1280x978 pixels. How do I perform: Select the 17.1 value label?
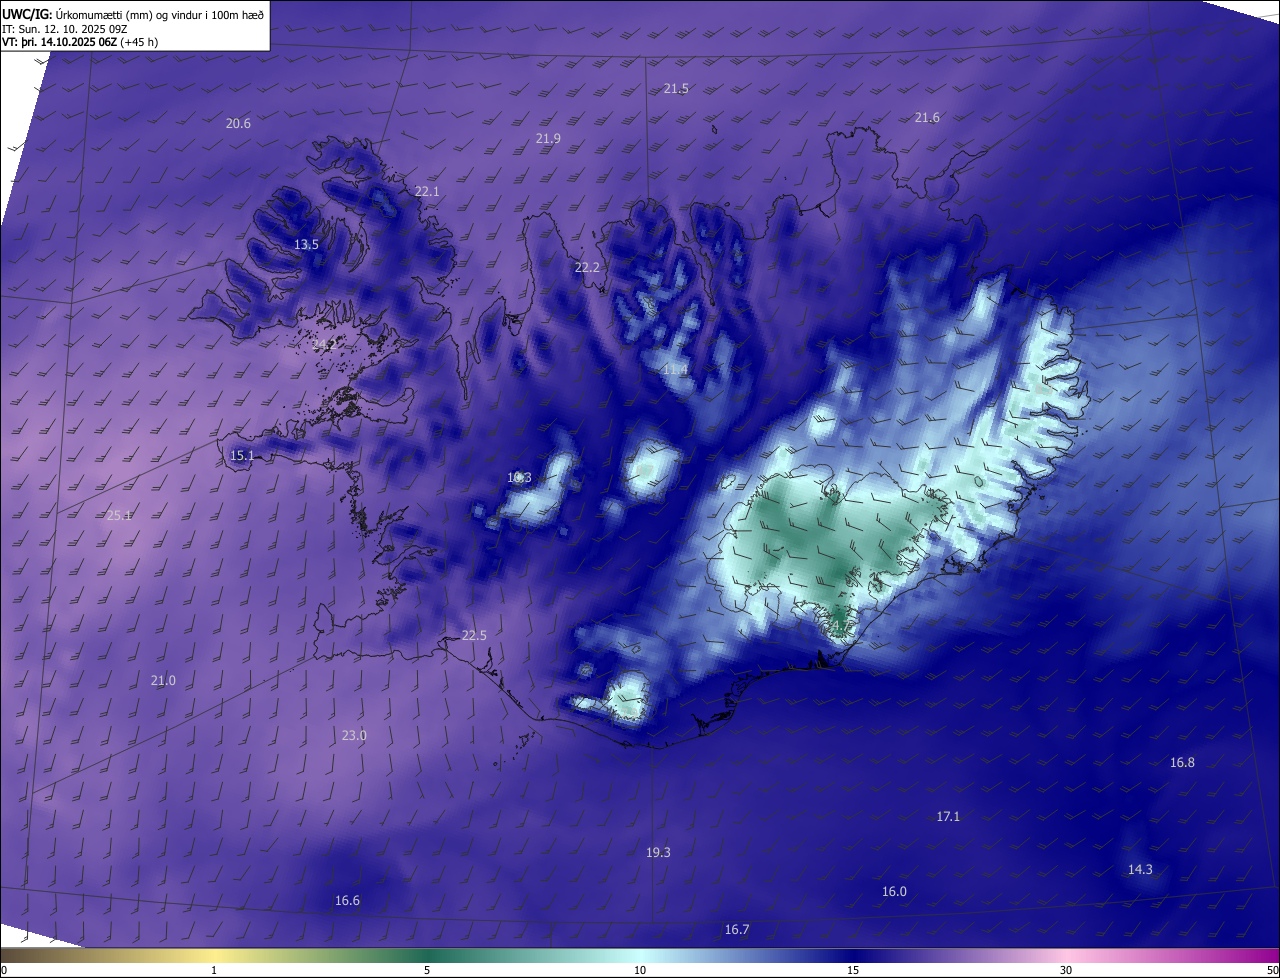(948, 817)
